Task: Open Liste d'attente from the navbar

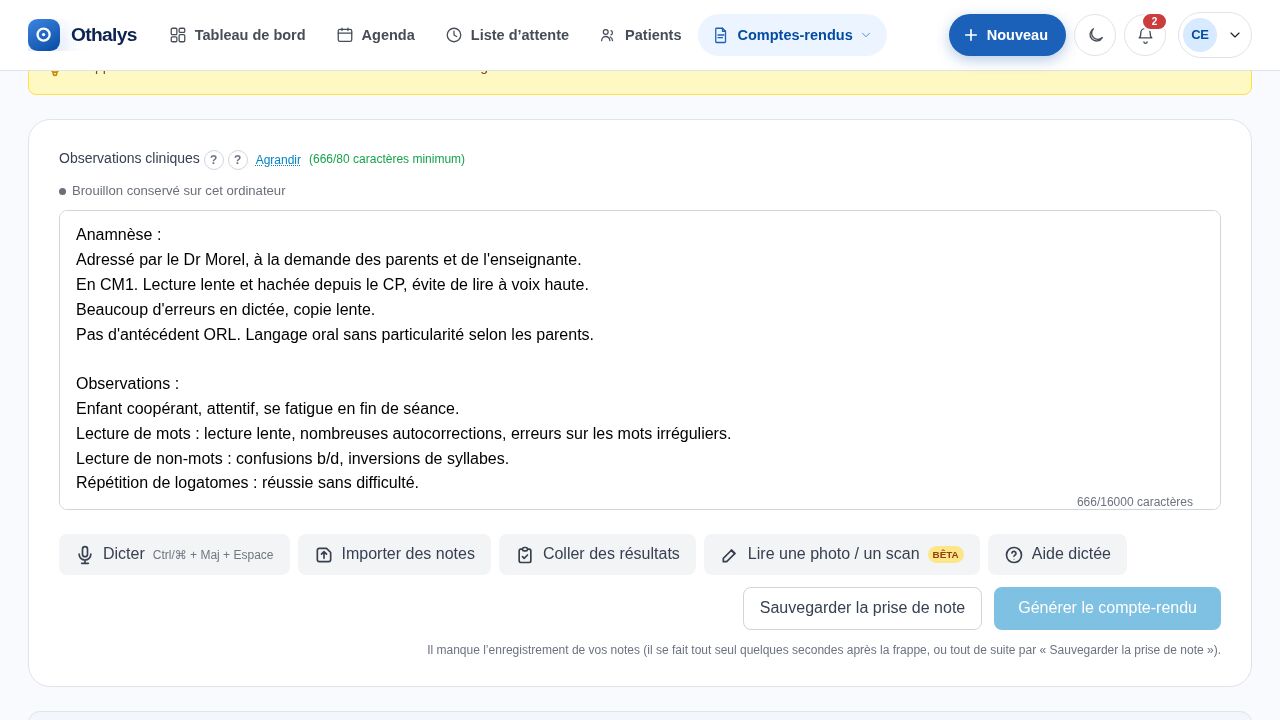Action: [x=507, y=35]
